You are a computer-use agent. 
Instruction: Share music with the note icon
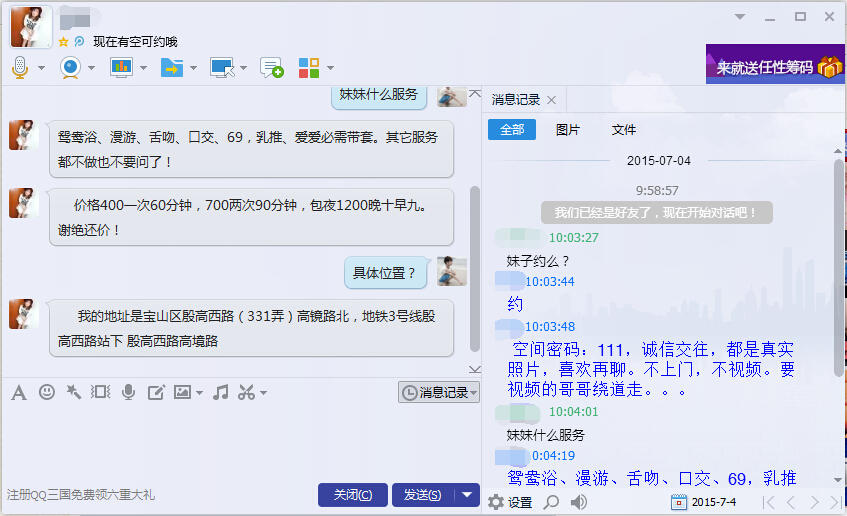[x=220, y=392]
